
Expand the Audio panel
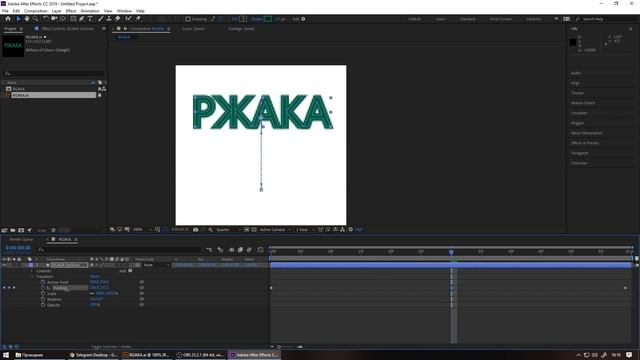pos(576,73)
